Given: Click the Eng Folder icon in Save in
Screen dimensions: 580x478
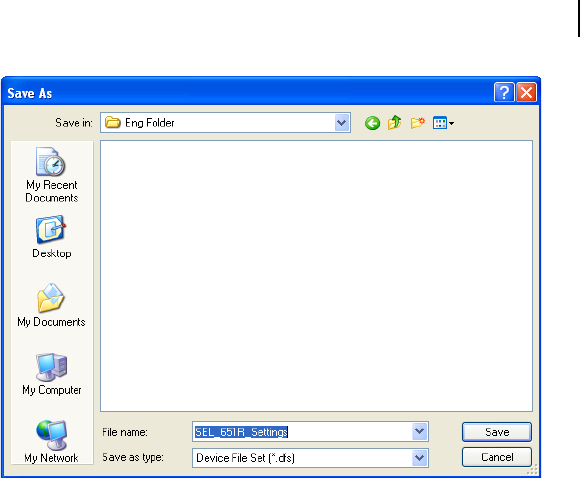Looking at the screenshot, I should tap(112, 122).
